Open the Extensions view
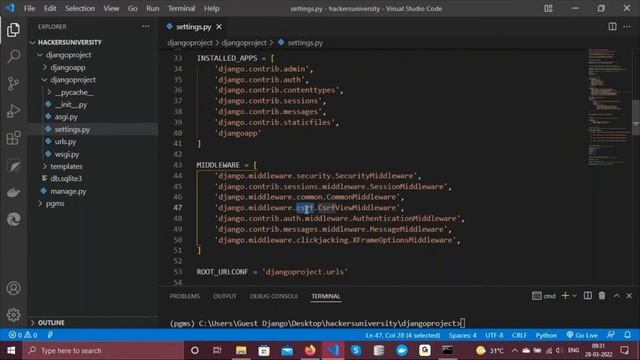Screen dimensions: 640x360 tap(13, 138)
